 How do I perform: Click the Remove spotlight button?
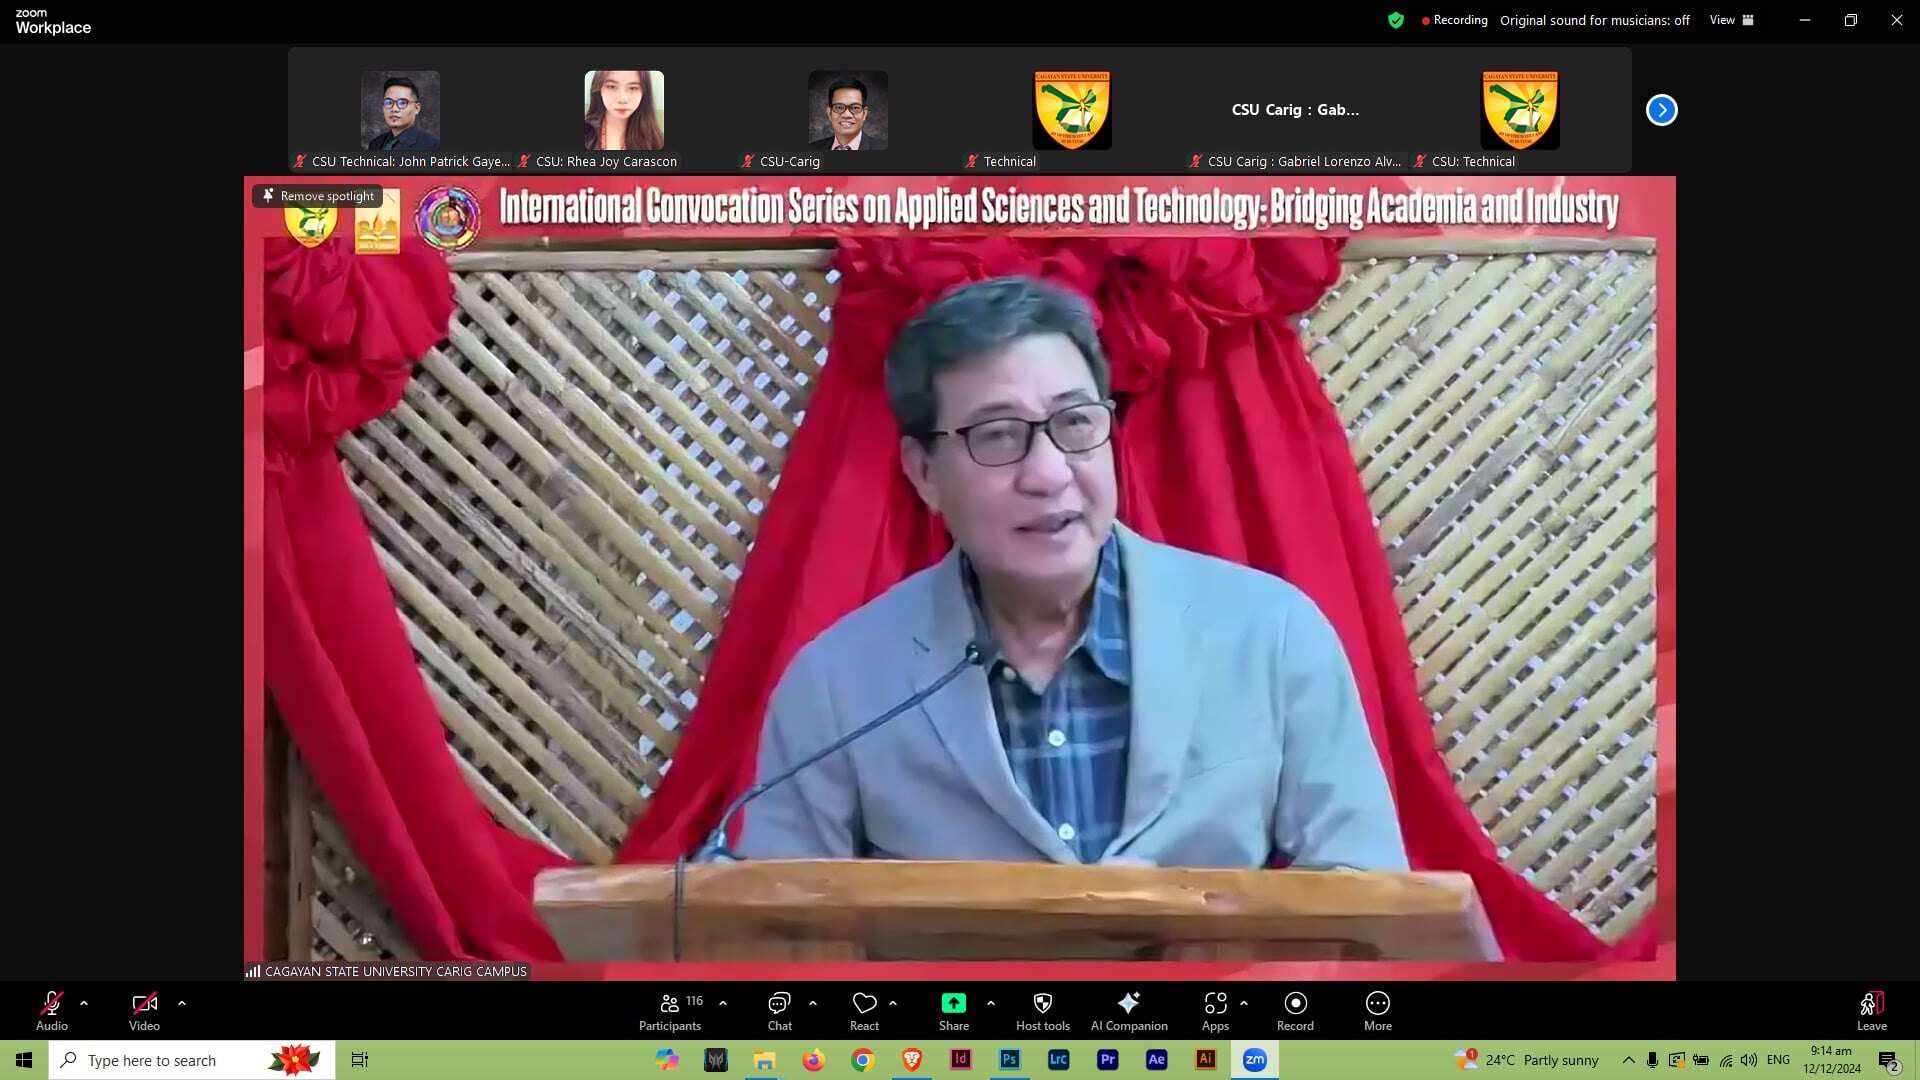pyautogui.click(x=318, y=196)
